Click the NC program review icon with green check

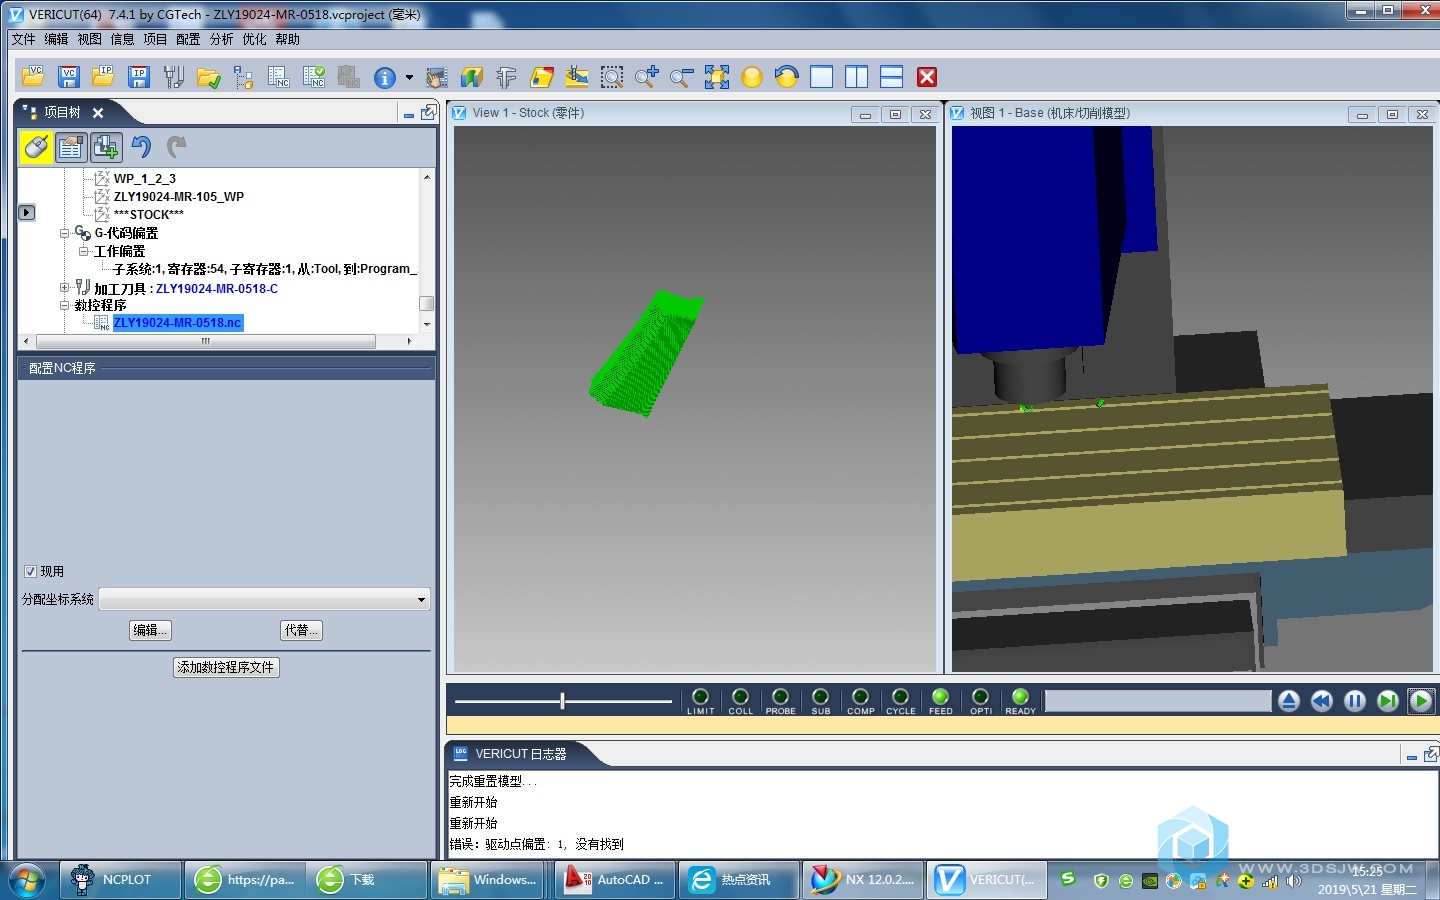[314, 77]
